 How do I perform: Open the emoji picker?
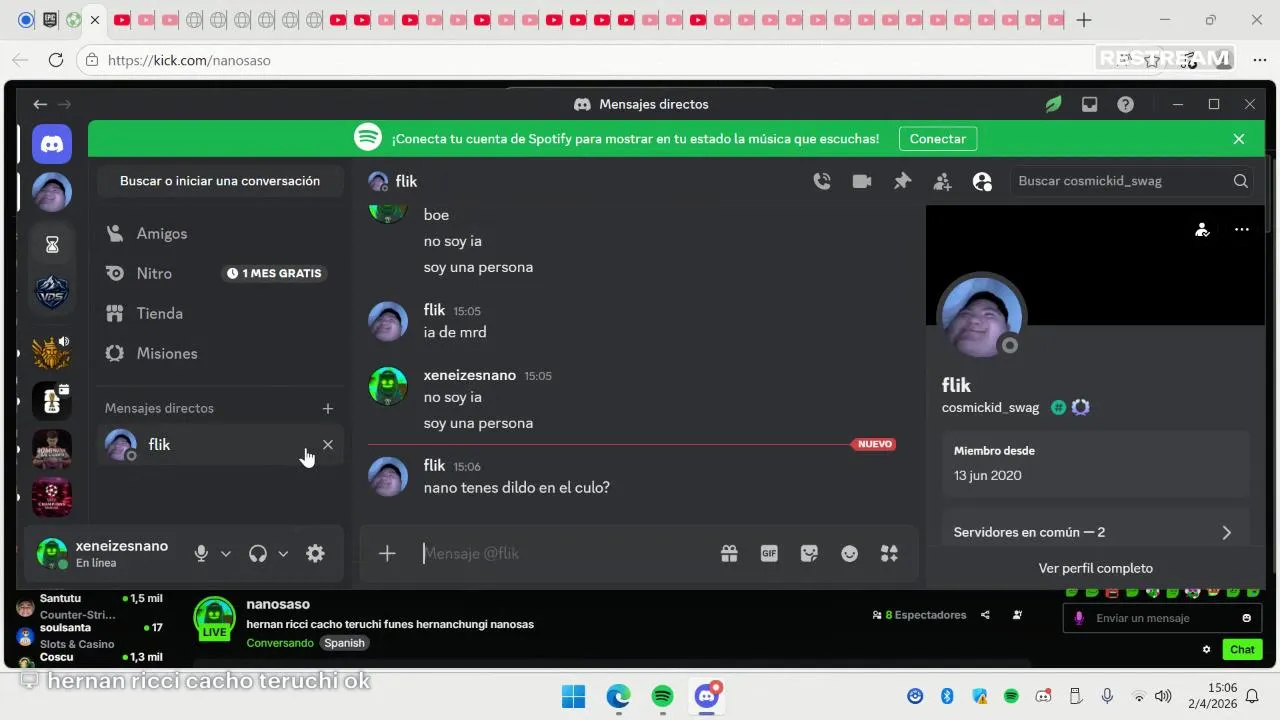pos(849,554)
